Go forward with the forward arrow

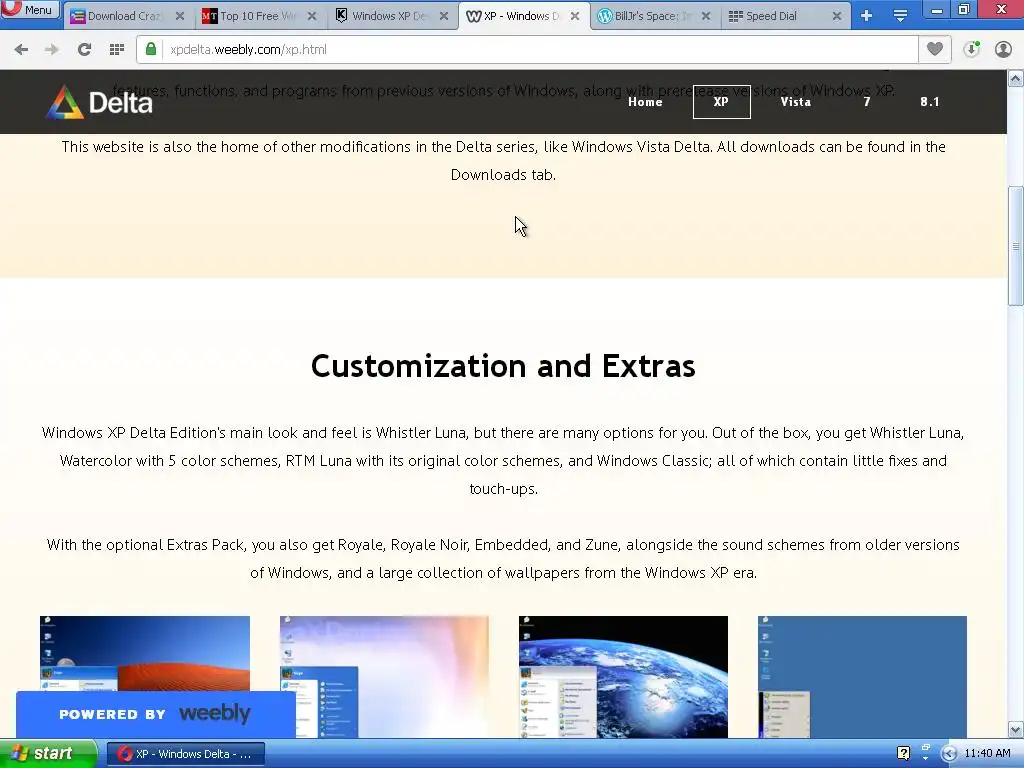pos(52,50)
